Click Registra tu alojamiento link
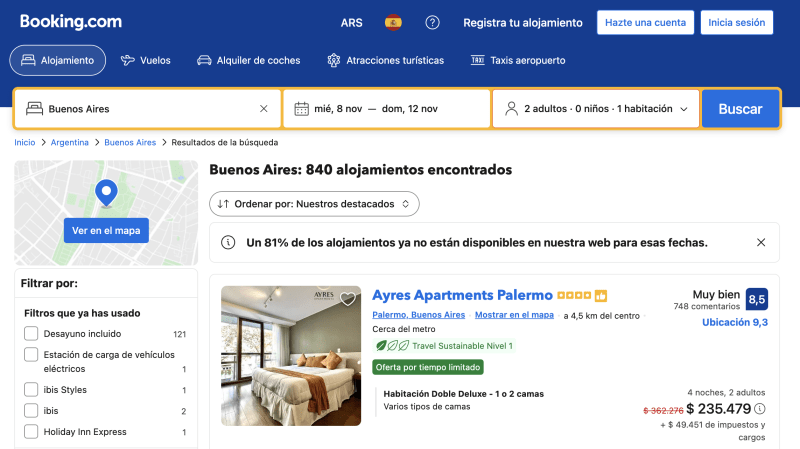 coord(523,22)
